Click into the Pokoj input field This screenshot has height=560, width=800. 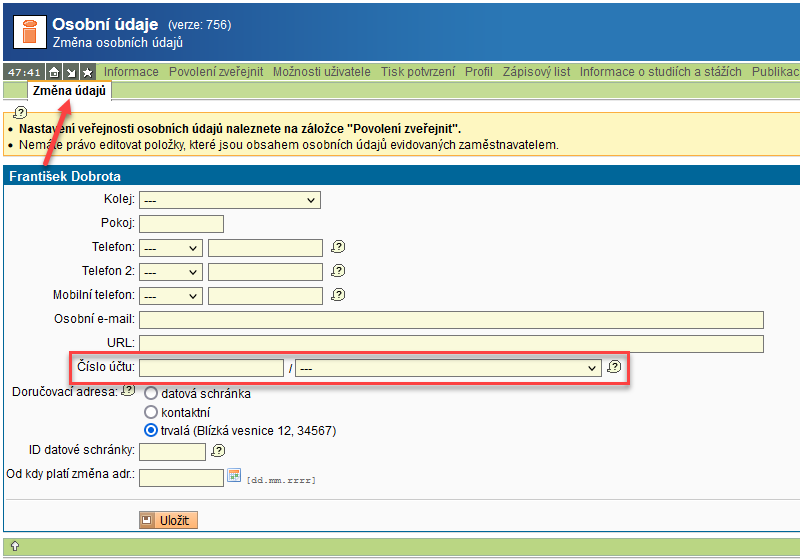181,224
